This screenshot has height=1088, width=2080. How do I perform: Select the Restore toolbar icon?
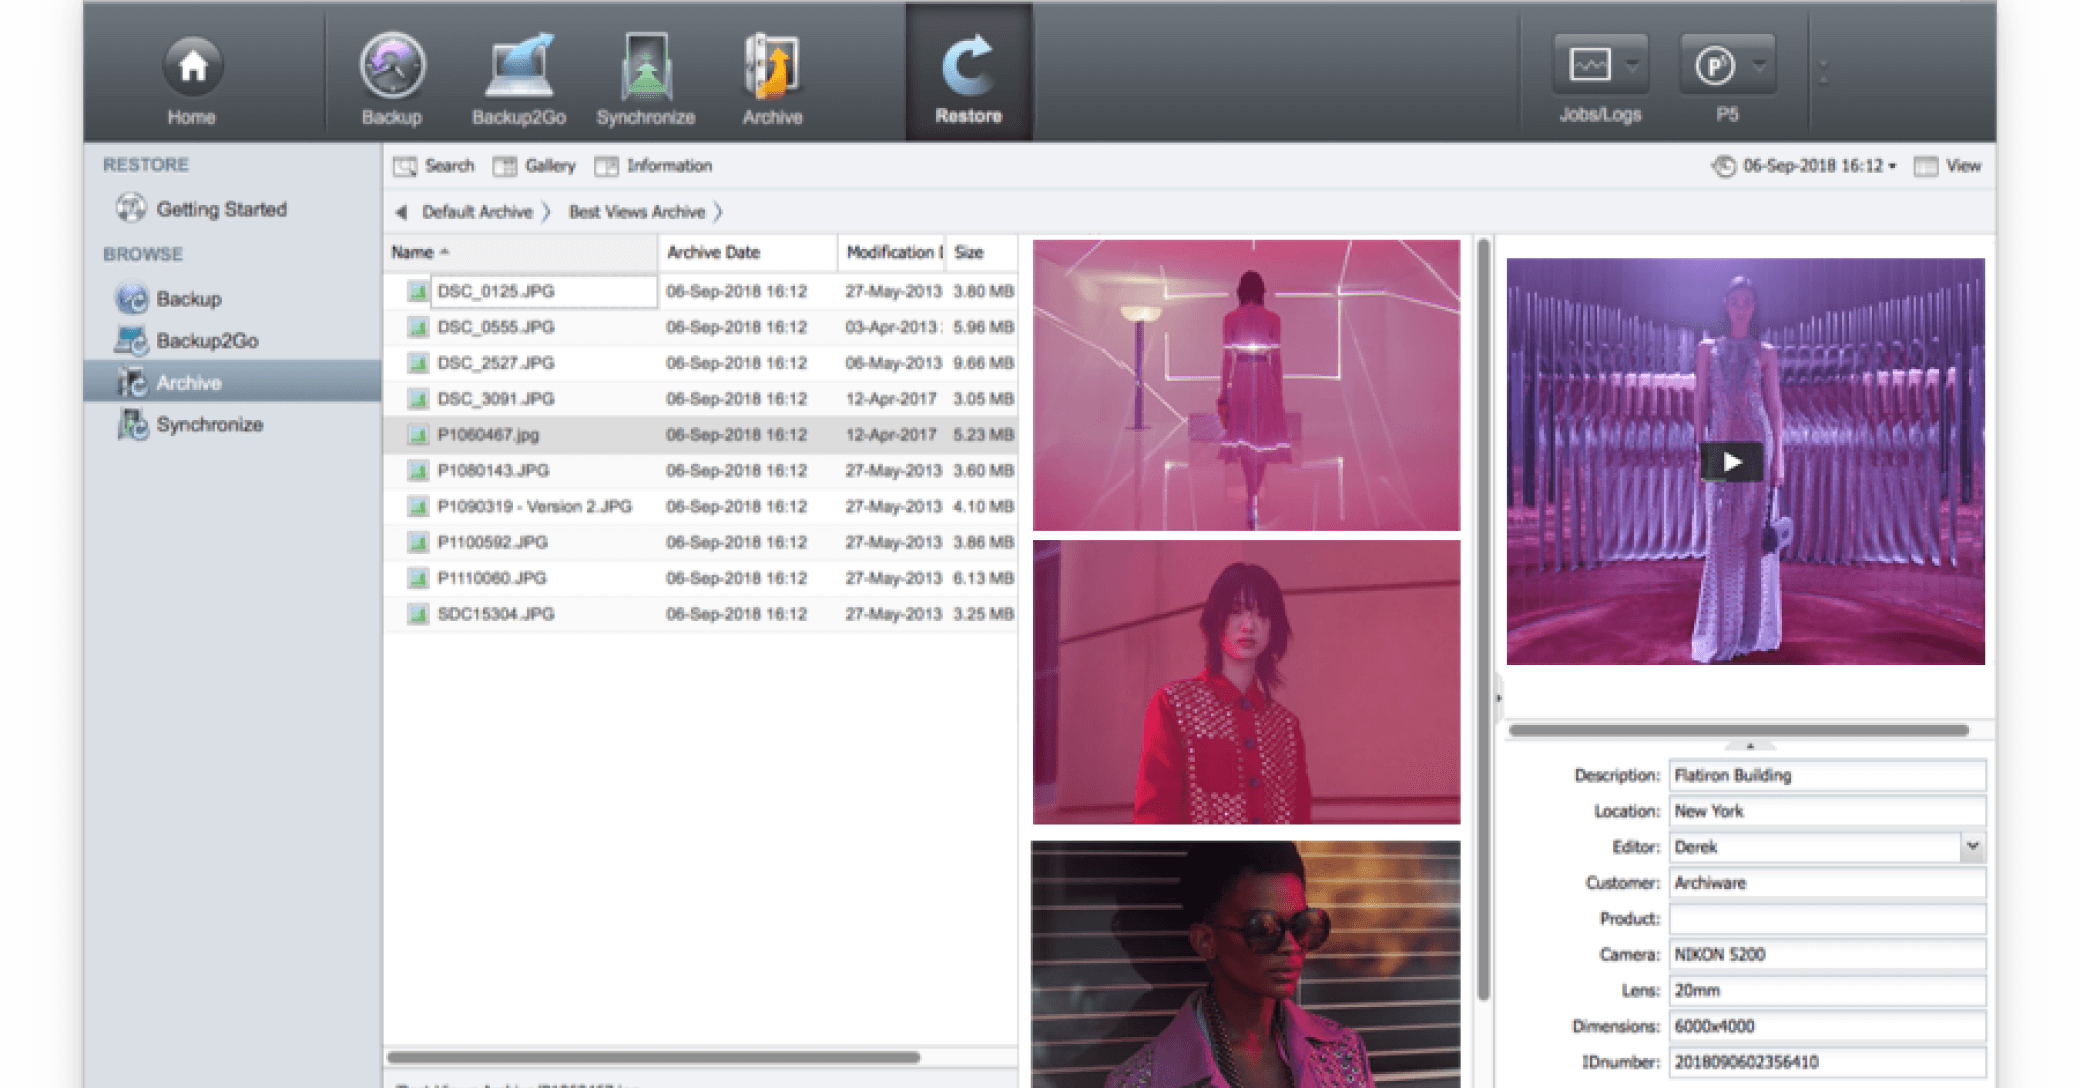coord(968,67)
